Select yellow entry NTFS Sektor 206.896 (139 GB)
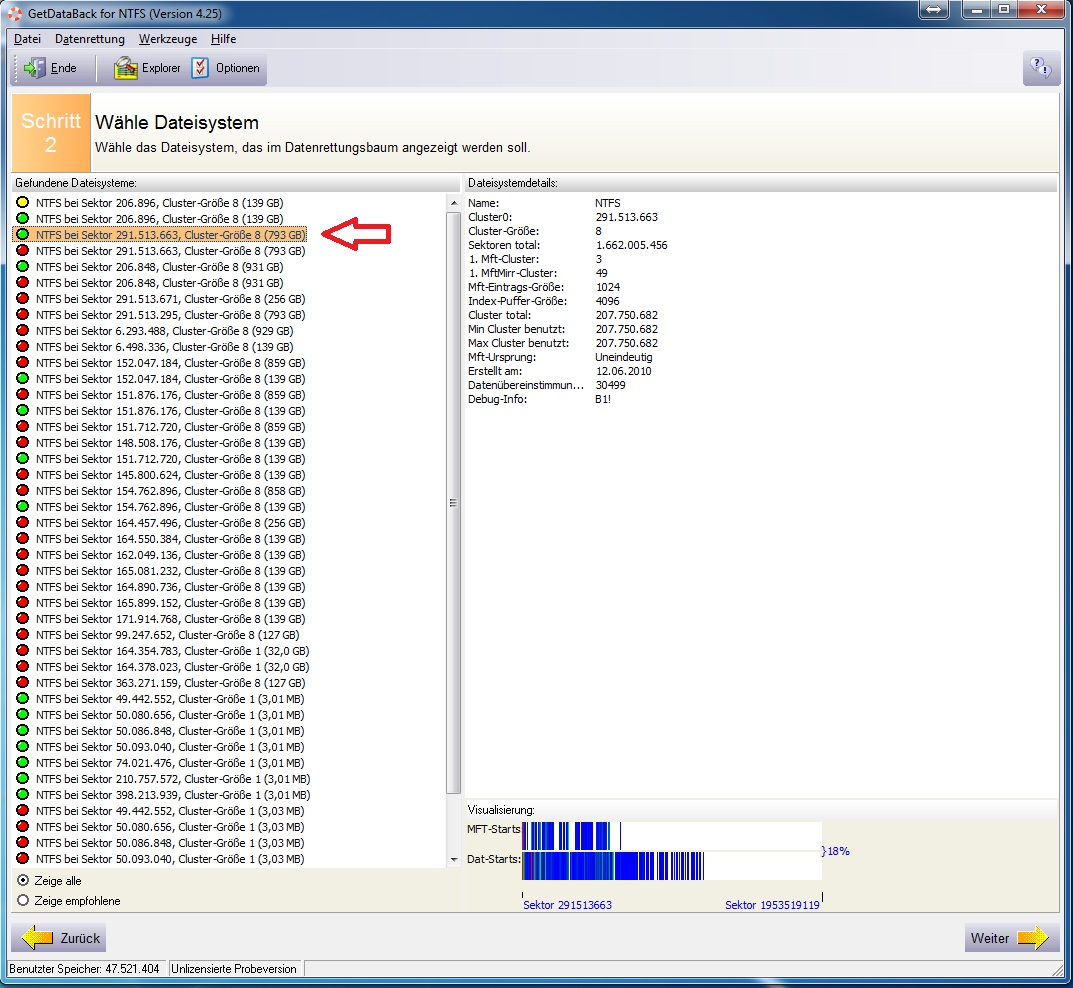 (159, 203)
